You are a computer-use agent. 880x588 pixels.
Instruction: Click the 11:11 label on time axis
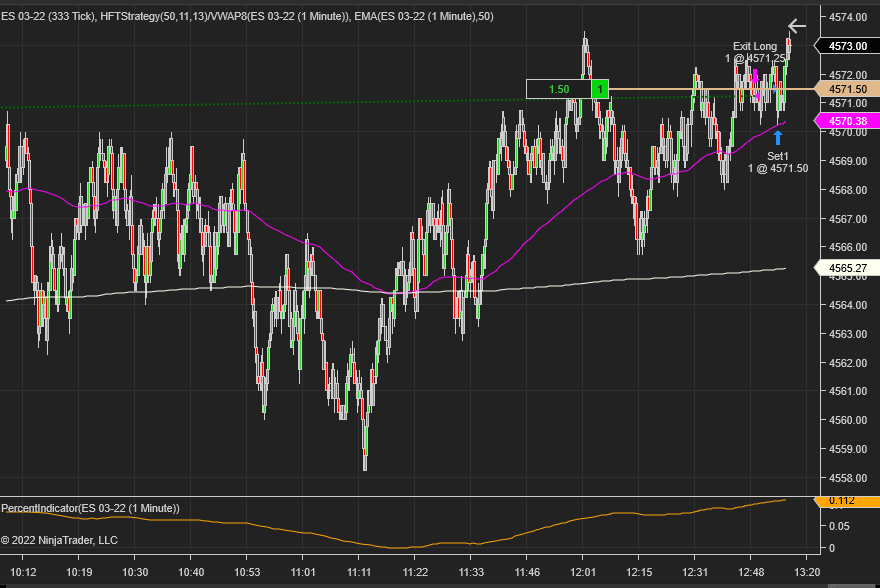tap(359, 572)
